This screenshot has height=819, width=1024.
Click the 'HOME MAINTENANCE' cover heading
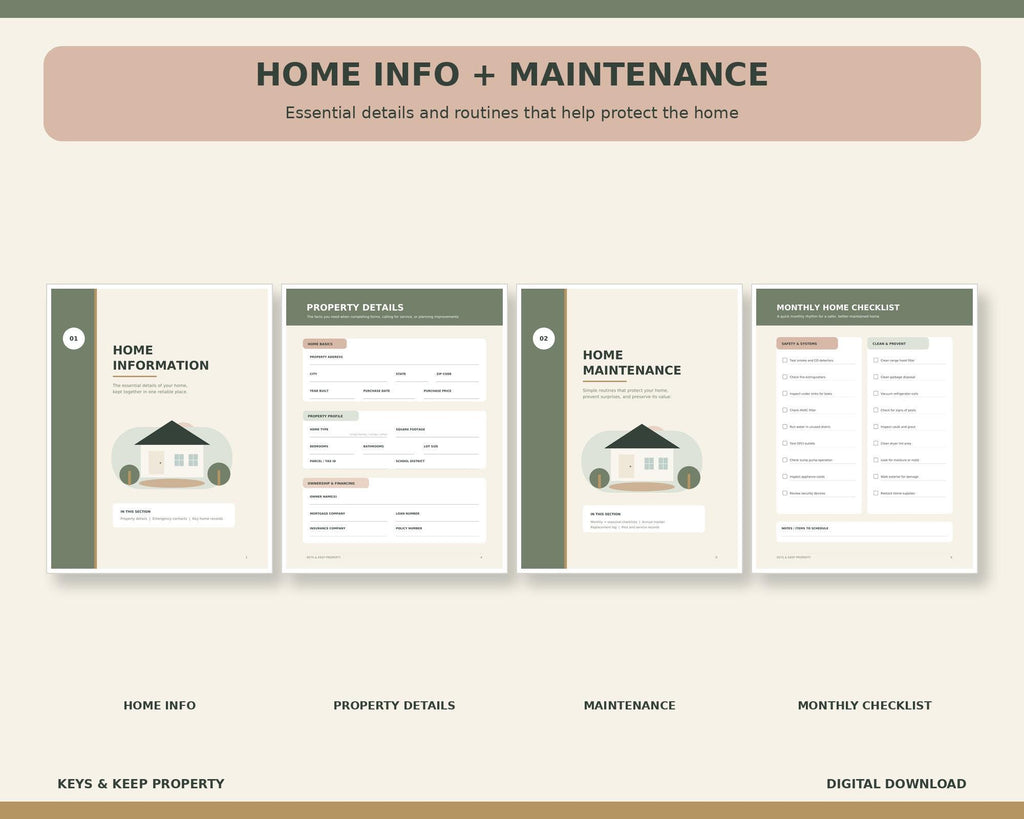[x=632, y=362]
